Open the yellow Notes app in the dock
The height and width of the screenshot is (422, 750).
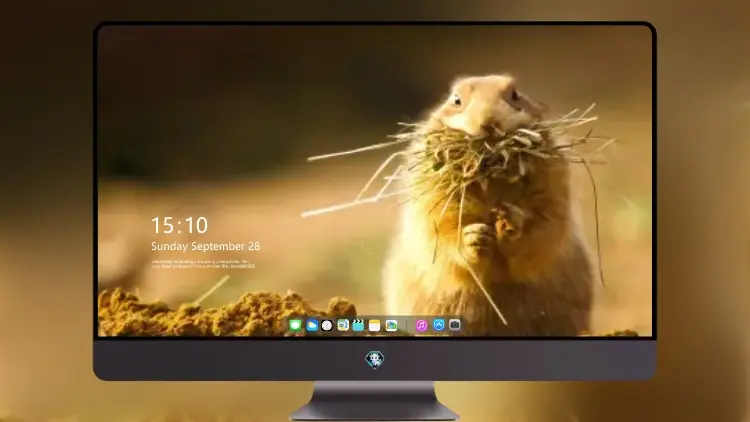point(375,325)
